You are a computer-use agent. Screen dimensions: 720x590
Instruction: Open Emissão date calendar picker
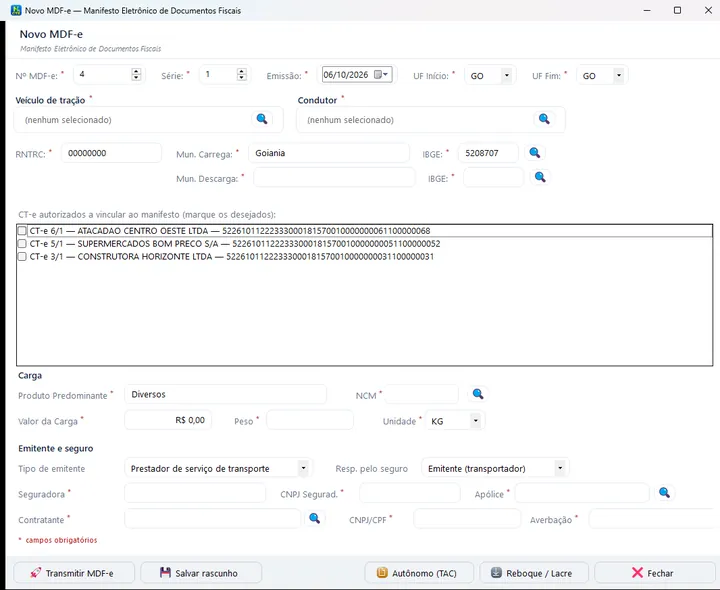point(381,75)
